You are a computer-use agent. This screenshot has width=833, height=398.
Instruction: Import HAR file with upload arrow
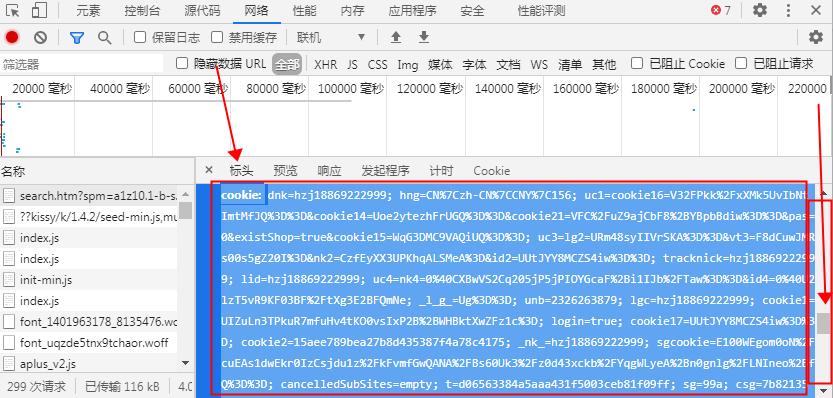(395, 37)
